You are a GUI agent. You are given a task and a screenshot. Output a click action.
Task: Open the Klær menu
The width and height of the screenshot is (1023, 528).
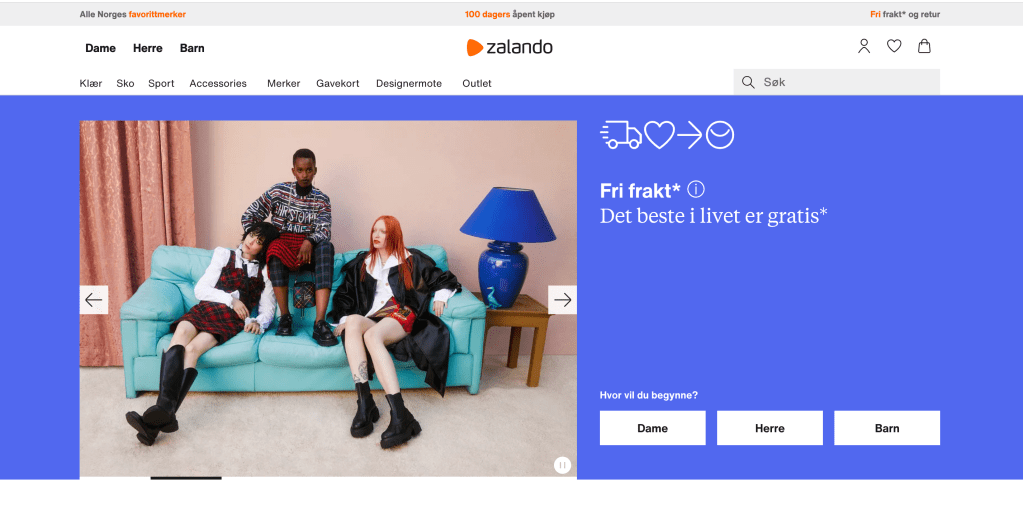(91, 84)
